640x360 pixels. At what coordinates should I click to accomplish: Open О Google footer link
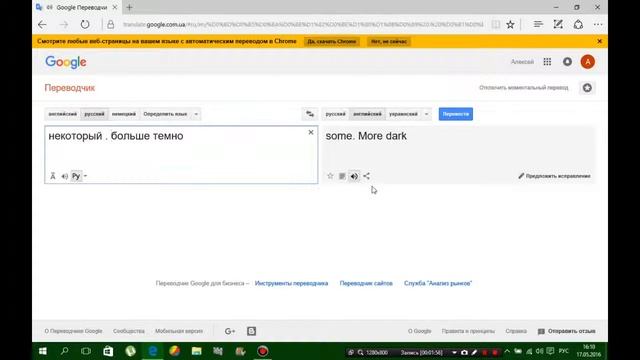click(x=420, y=331)
